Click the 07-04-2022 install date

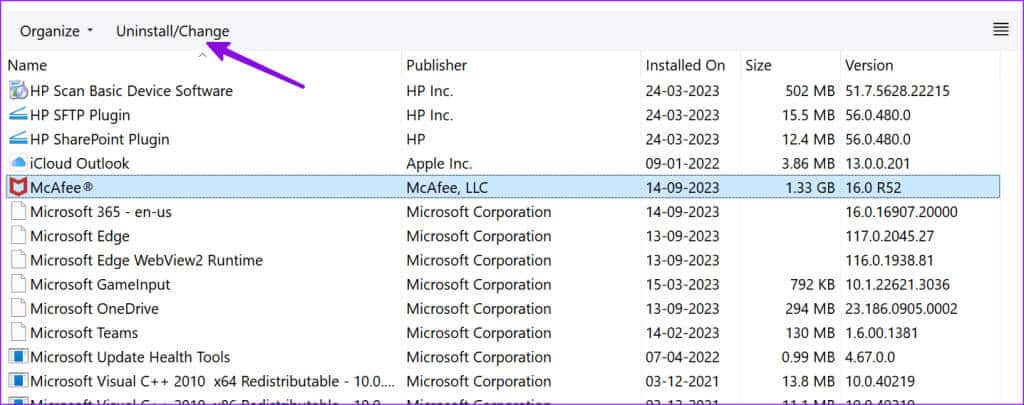pos(682,357)
